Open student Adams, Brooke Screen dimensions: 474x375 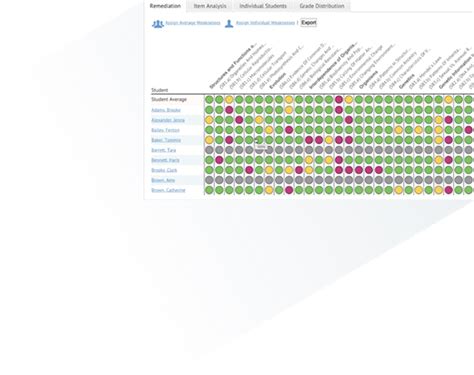click(166, 110)
